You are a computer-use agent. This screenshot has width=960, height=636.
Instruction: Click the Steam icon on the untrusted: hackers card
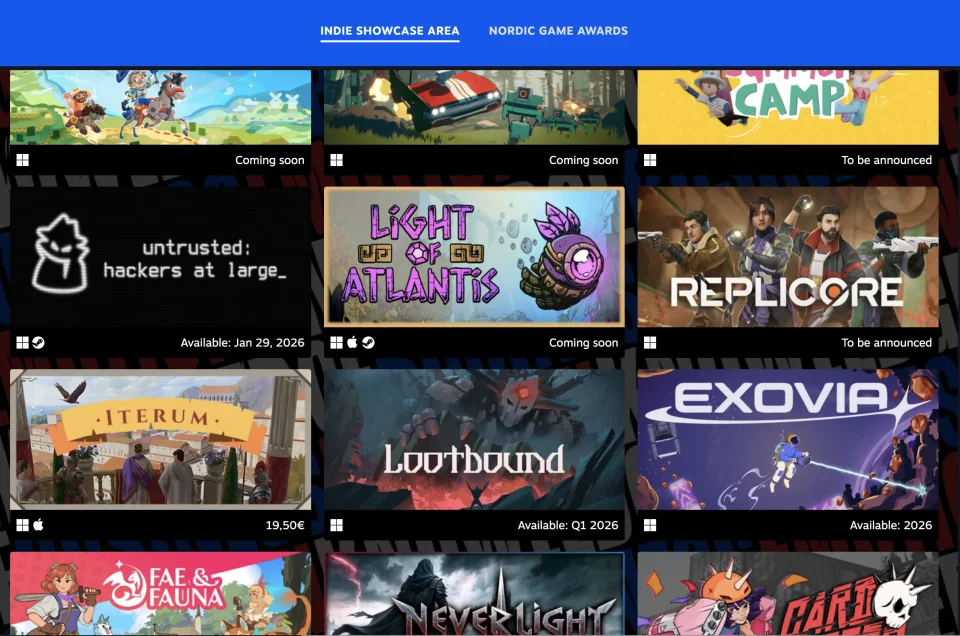pos(38,342)
